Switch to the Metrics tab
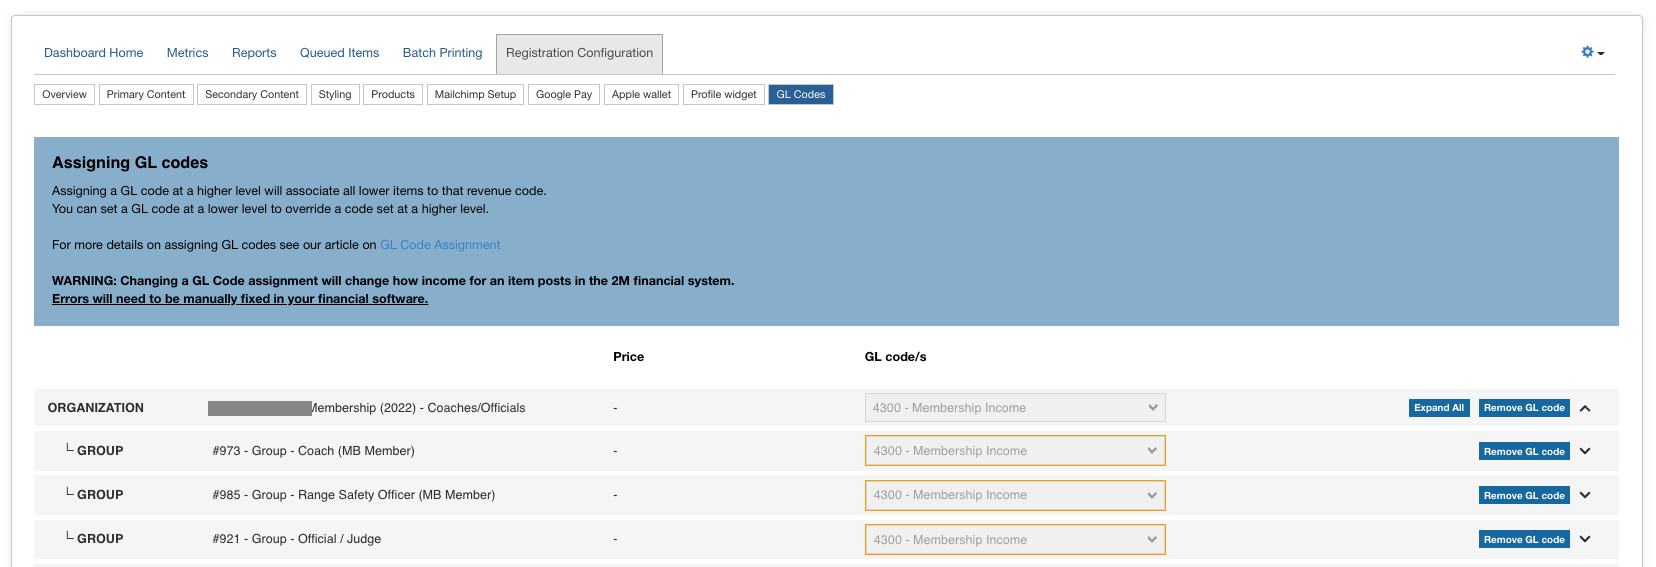This screenshot has height=567, width=1656. point(187,53)
